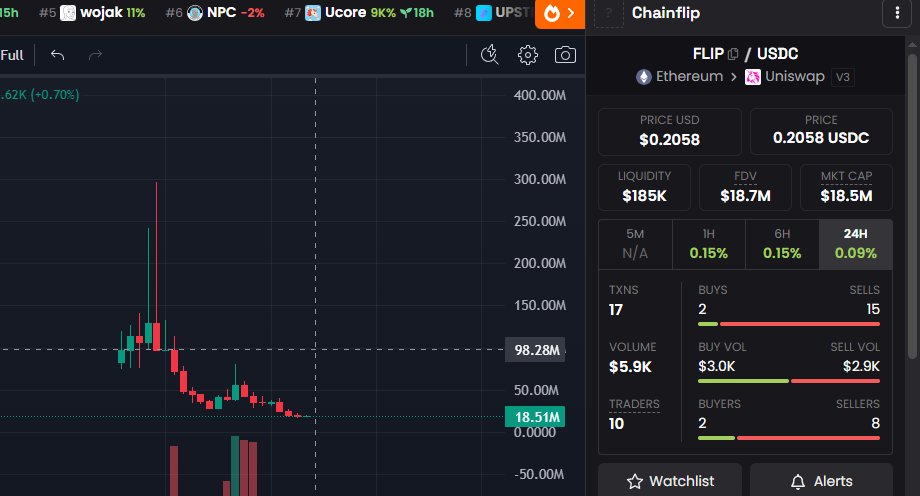The image size is (920, 496).
Task: Click the buys versus sells ratio bar
Action: click(789, 324)
